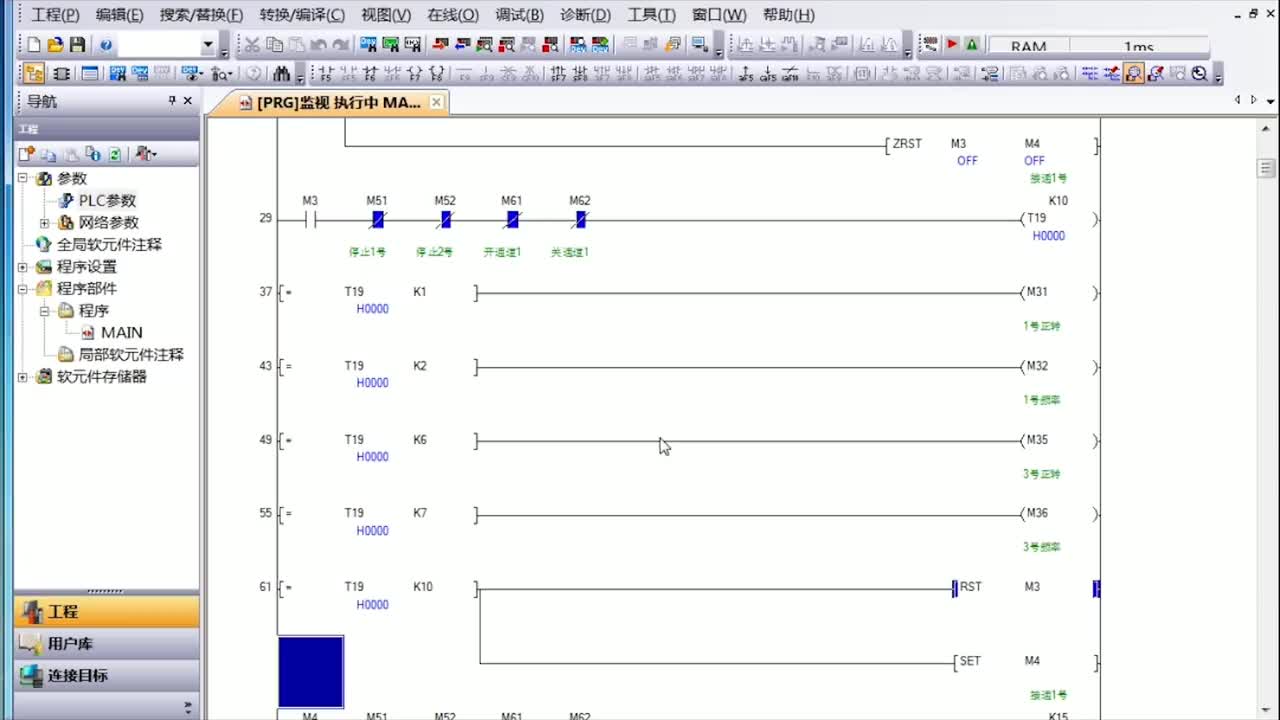
Task: Insert application instruction with F8 icon
Action: pyautogui.click(x=437, y=73)
